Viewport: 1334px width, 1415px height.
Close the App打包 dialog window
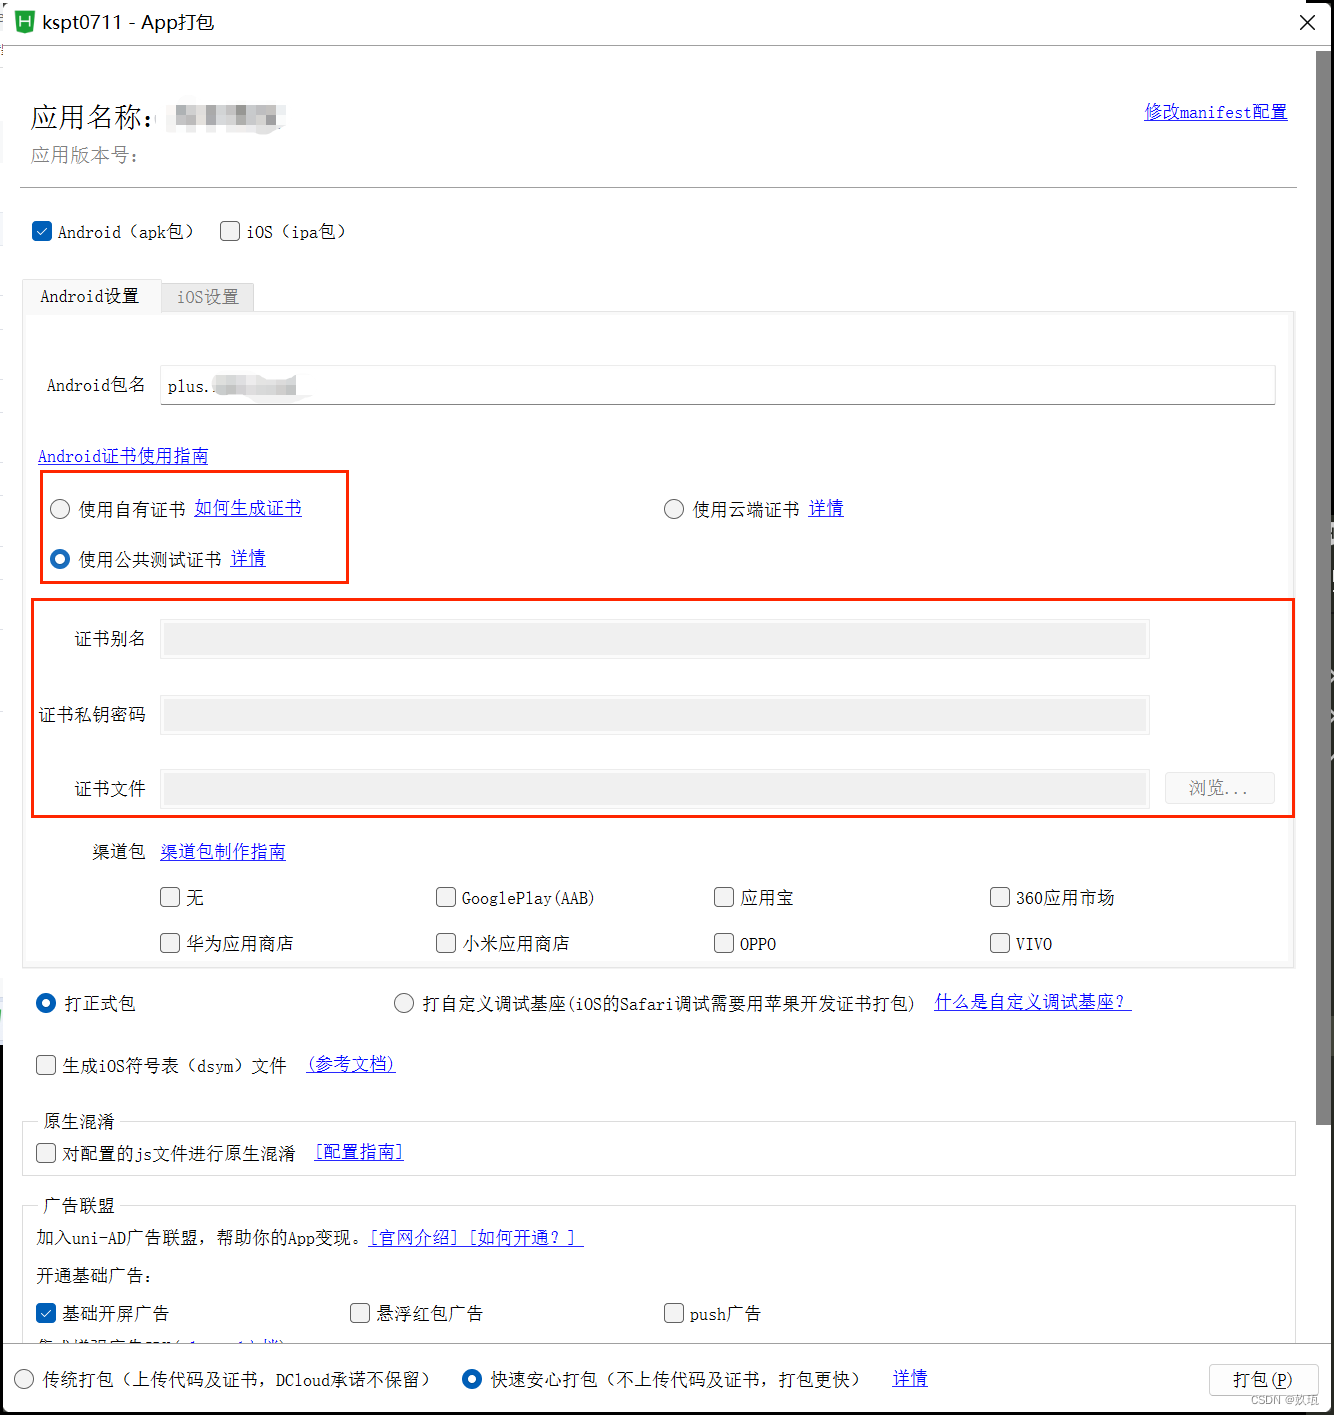(1307, 22)
